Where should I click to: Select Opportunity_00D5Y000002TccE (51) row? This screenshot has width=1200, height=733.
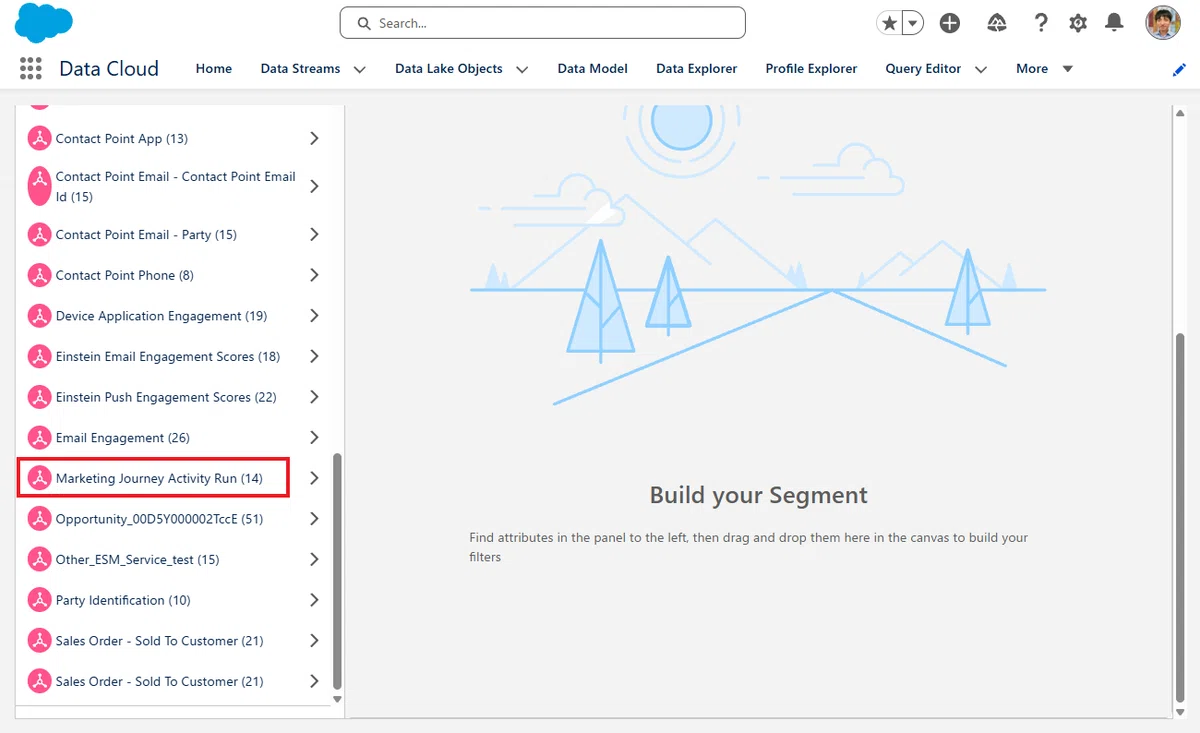[174, 519]
